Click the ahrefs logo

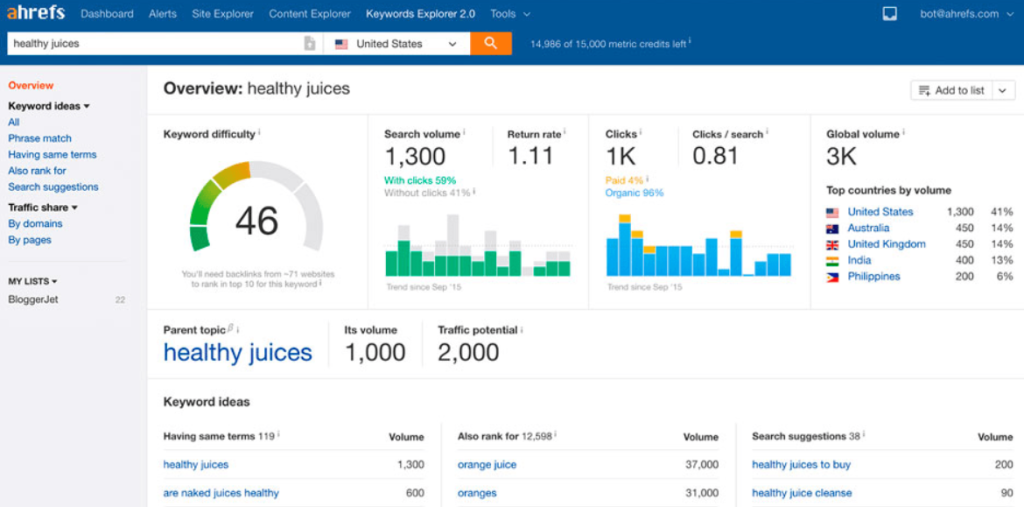pyautogui.click(x=35, y=13)
